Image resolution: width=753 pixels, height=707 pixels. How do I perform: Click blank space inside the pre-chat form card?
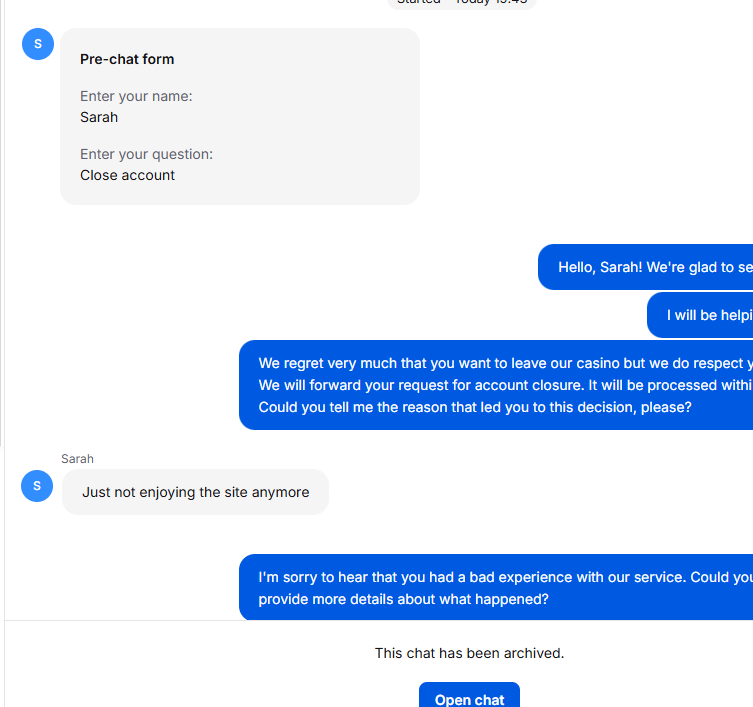320,120
